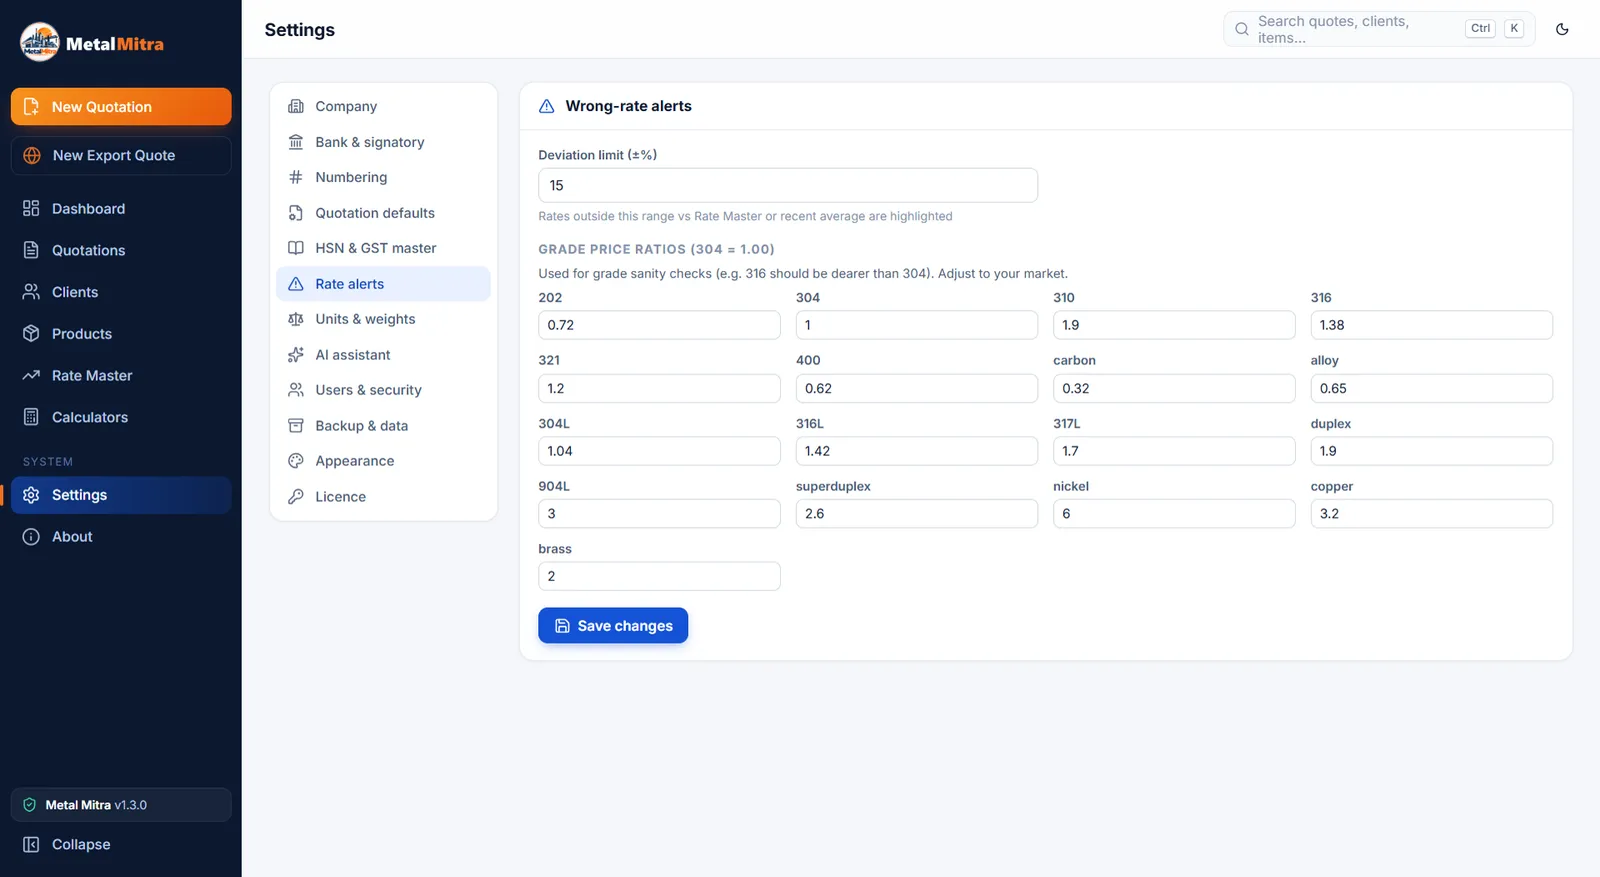The image size is (1600, 877).
Task: Click the 304 grade ratio field
Action: 917,325
